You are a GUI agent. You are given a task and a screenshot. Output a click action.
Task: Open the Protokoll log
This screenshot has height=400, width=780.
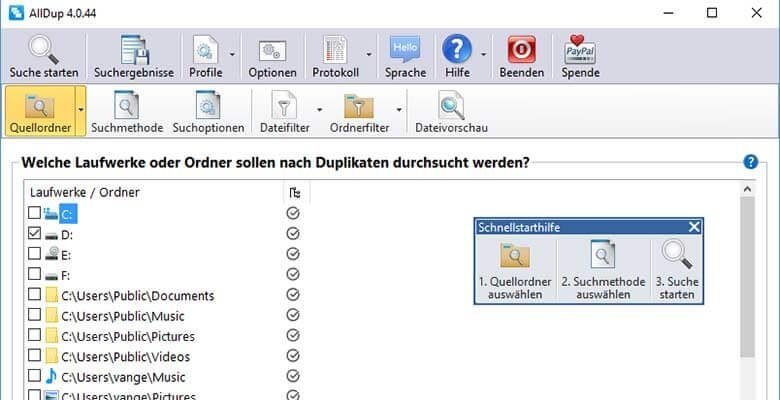[x=335, y=57]
